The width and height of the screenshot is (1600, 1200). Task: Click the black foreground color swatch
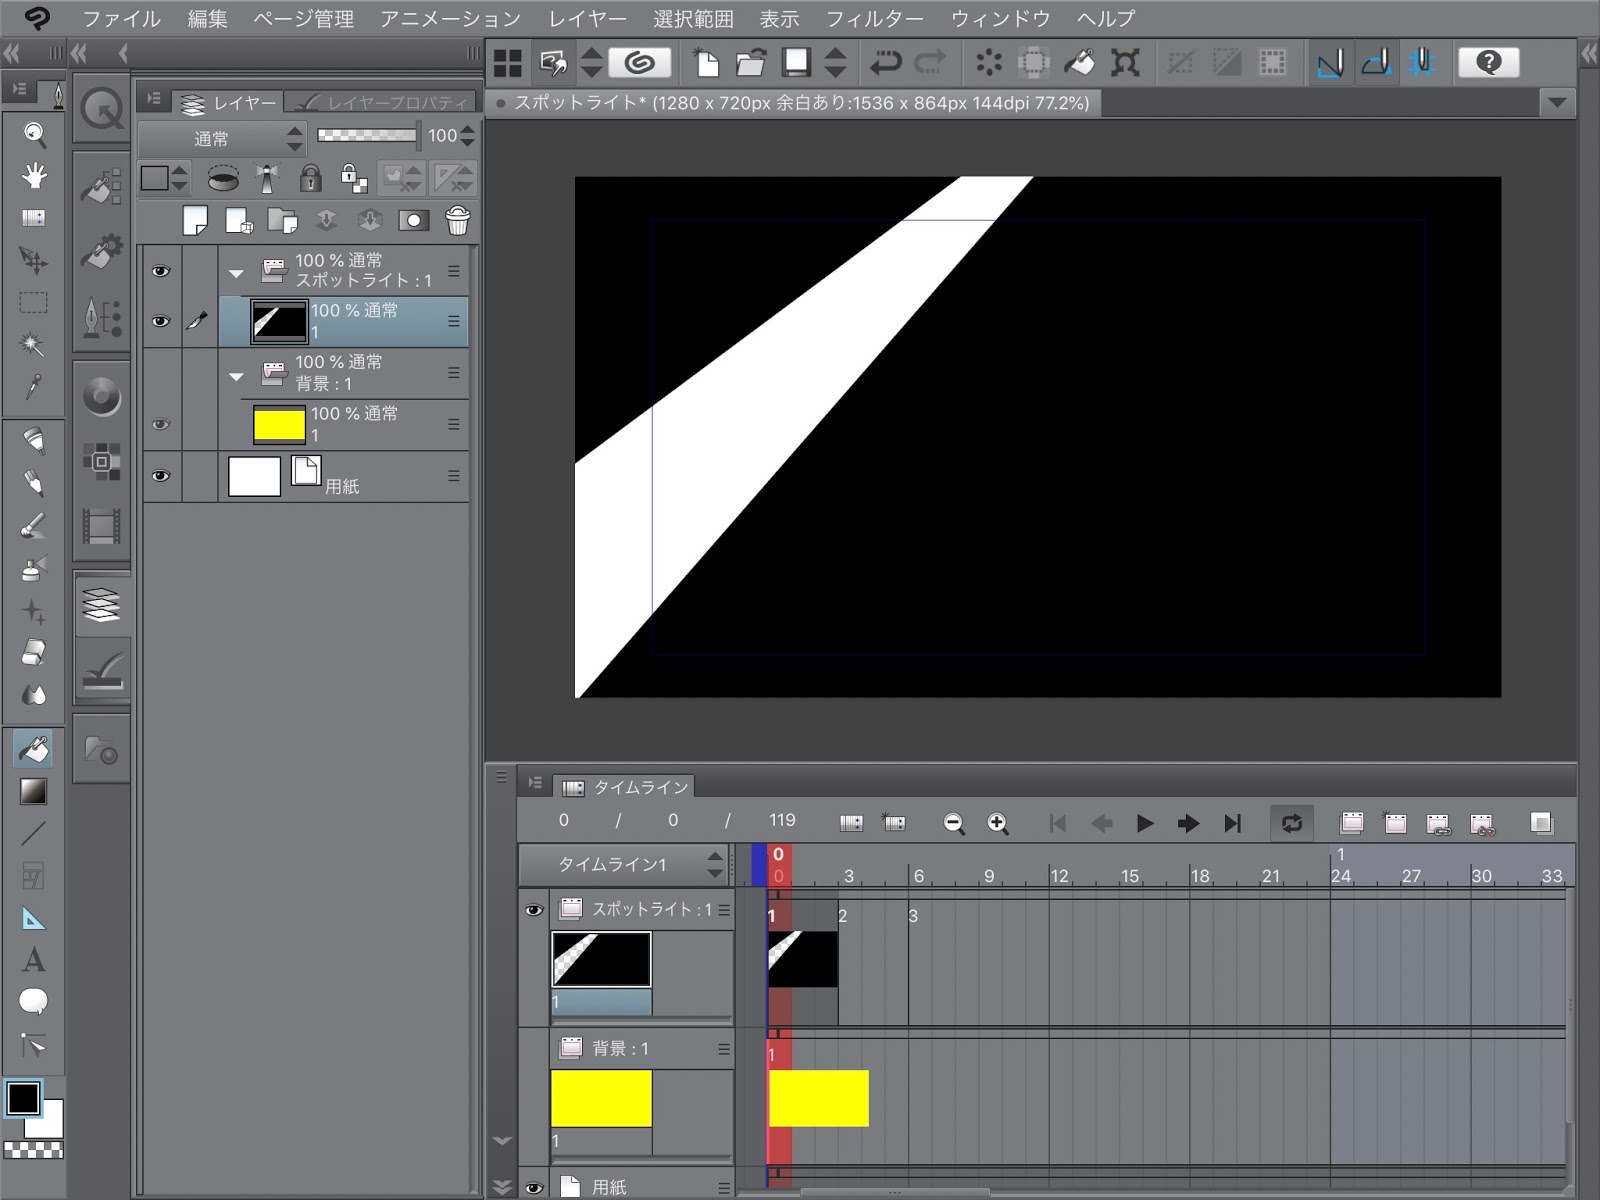[23, 1098]
